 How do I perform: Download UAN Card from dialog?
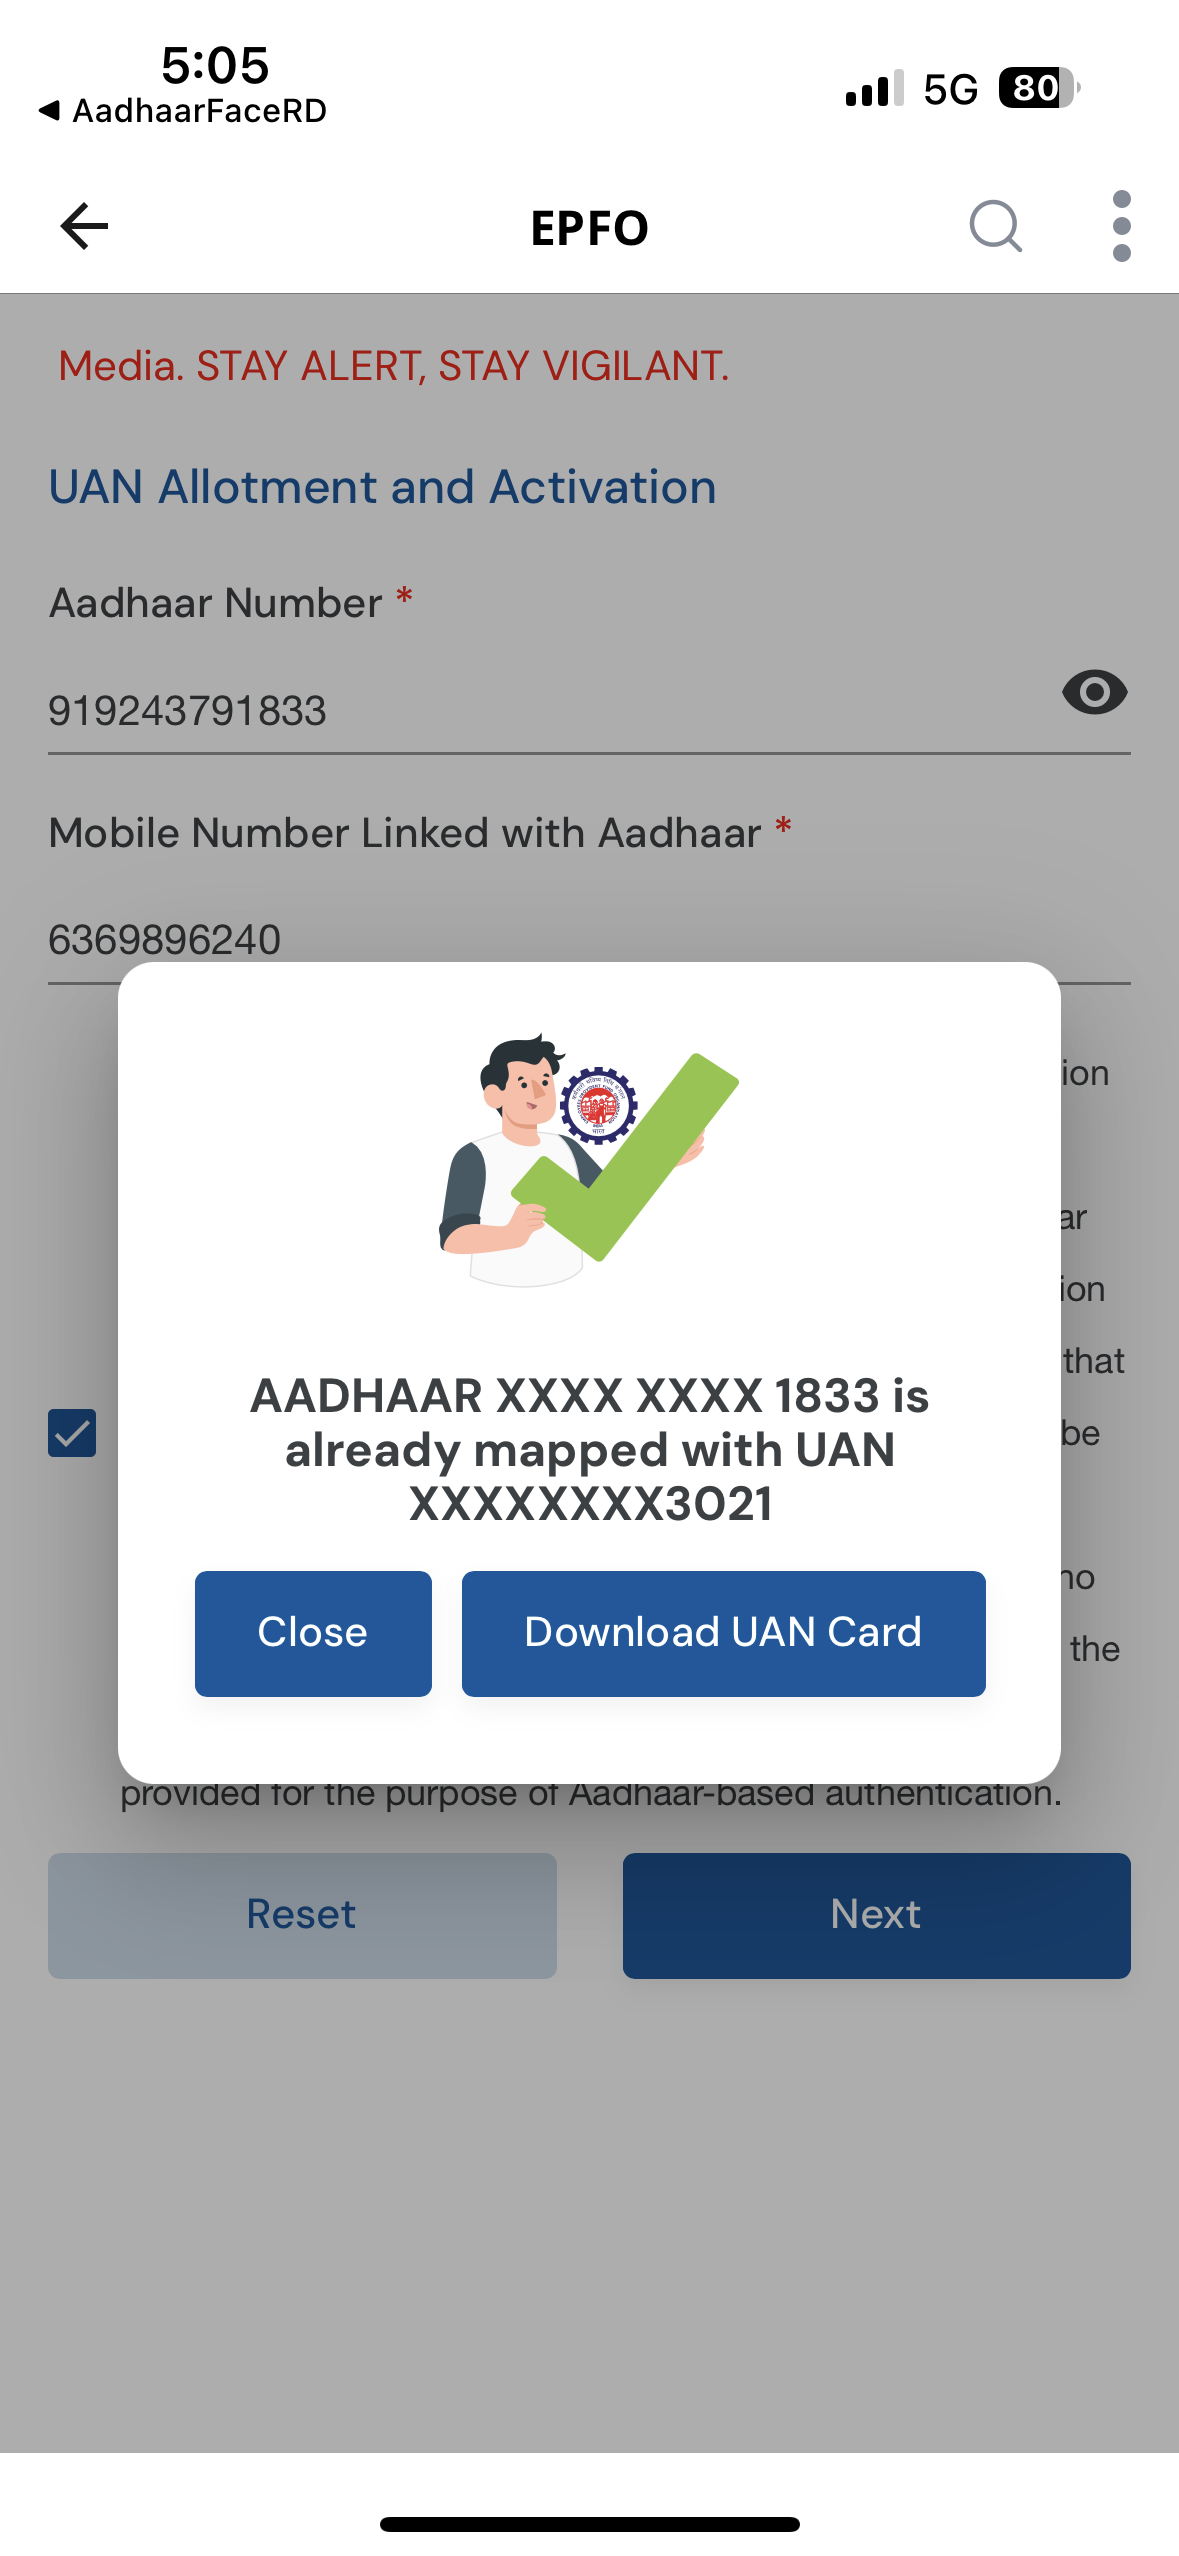pos(723,1633)
